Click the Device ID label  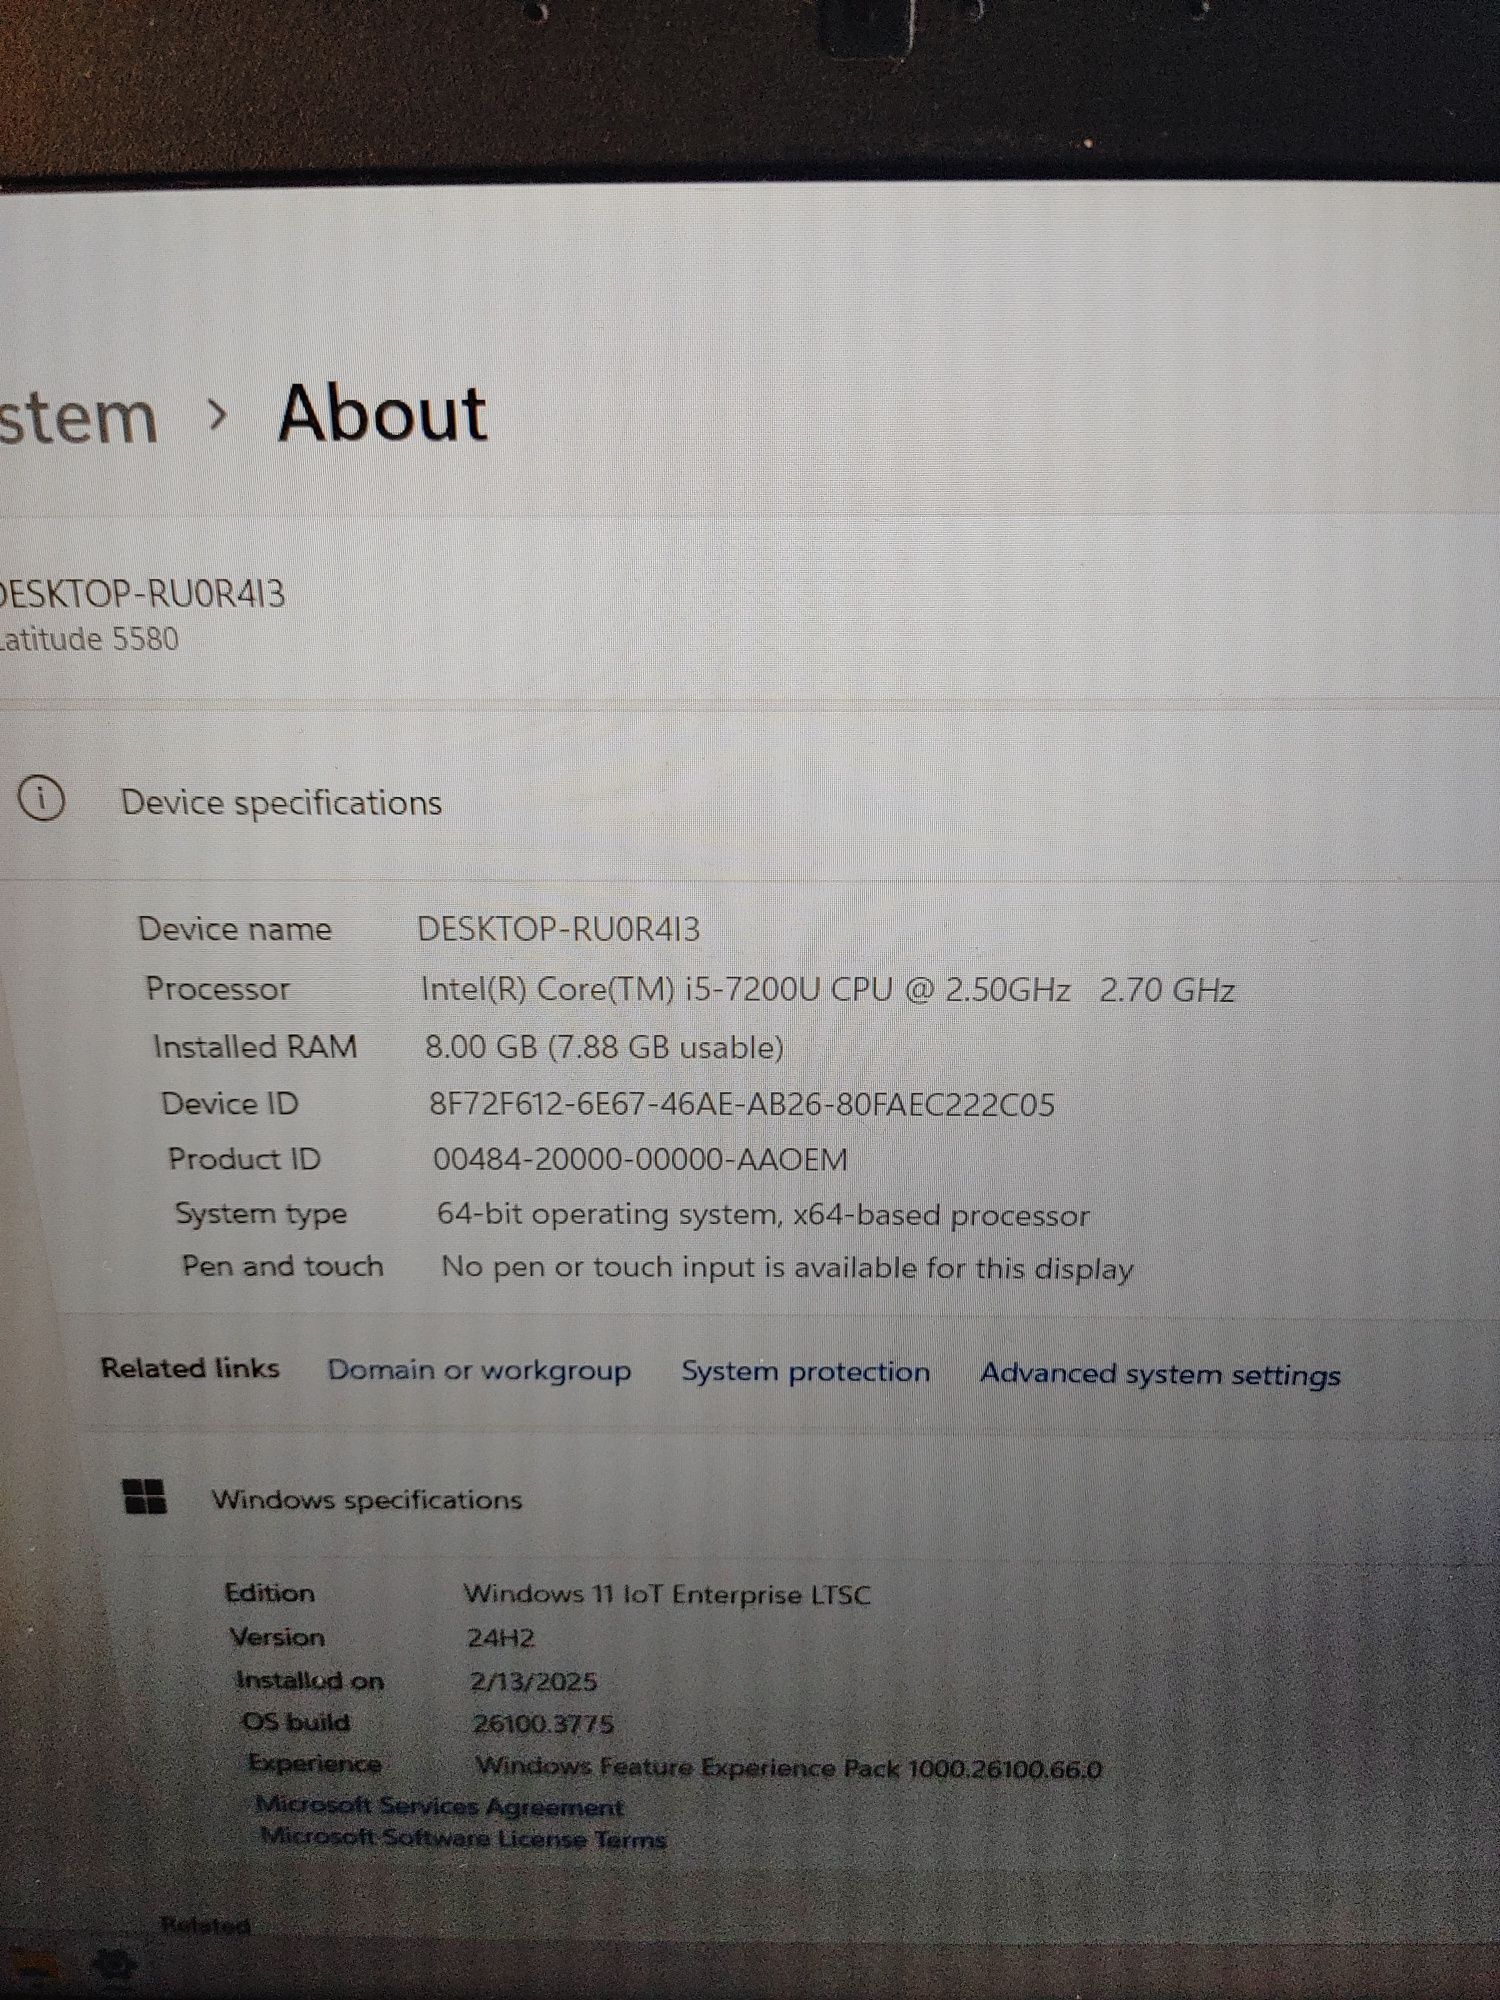click(230, 1103)
